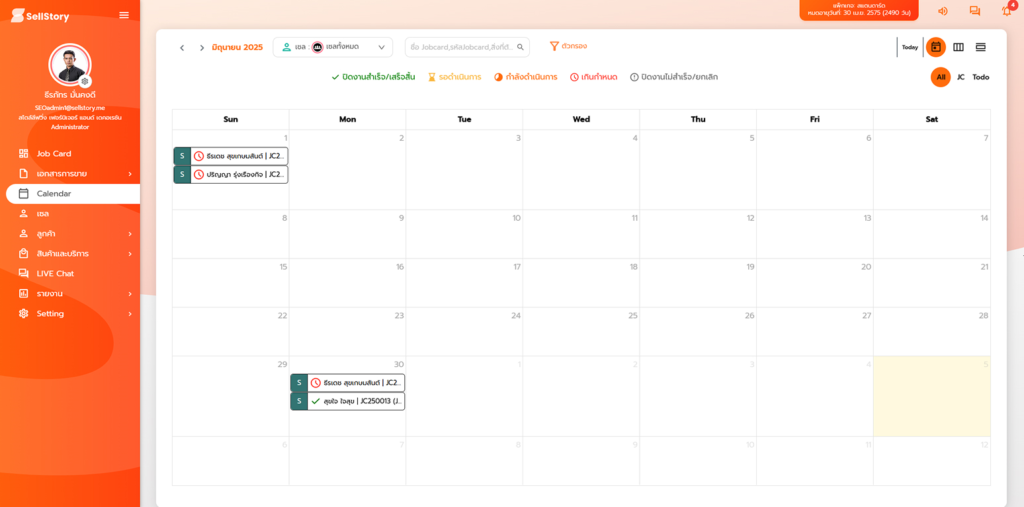Screen dimensions: 1024x507
Task: Go to next month arrow
Action: (x=202, y=47)
